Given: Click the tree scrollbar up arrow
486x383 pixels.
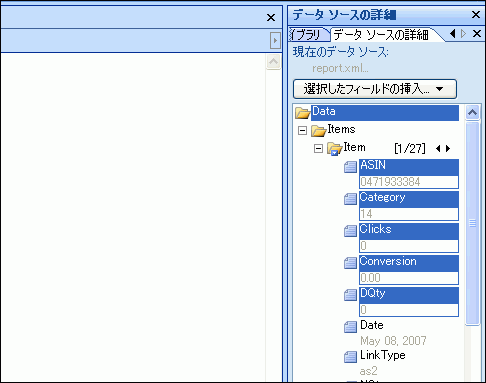Looking at the screenshot, I should click(x=472, y=113).
